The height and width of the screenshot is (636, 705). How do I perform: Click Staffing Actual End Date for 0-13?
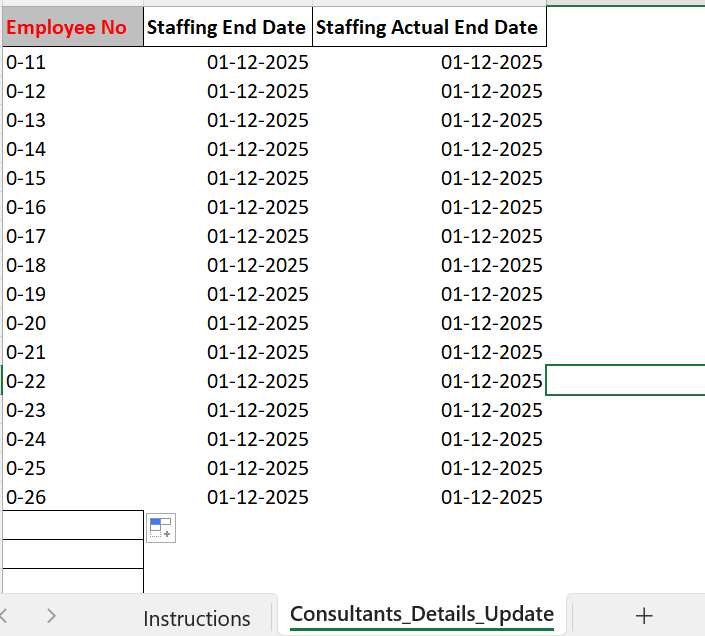(x=429, y=120)
